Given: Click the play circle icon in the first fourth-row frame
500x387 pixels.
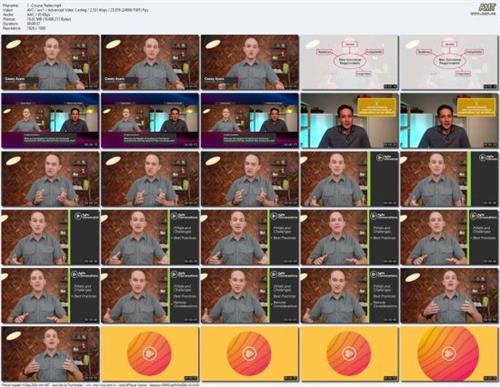Looking at the screenshot, I should coord(78,216).
